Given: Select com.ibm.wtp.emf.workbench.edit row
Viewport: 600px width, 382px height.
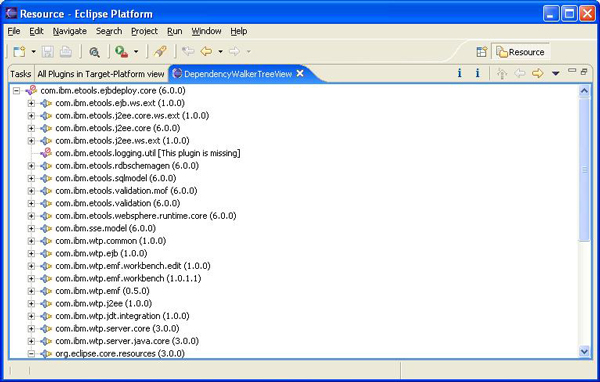Looking at the screenshot, I should (x=133, y=266).
